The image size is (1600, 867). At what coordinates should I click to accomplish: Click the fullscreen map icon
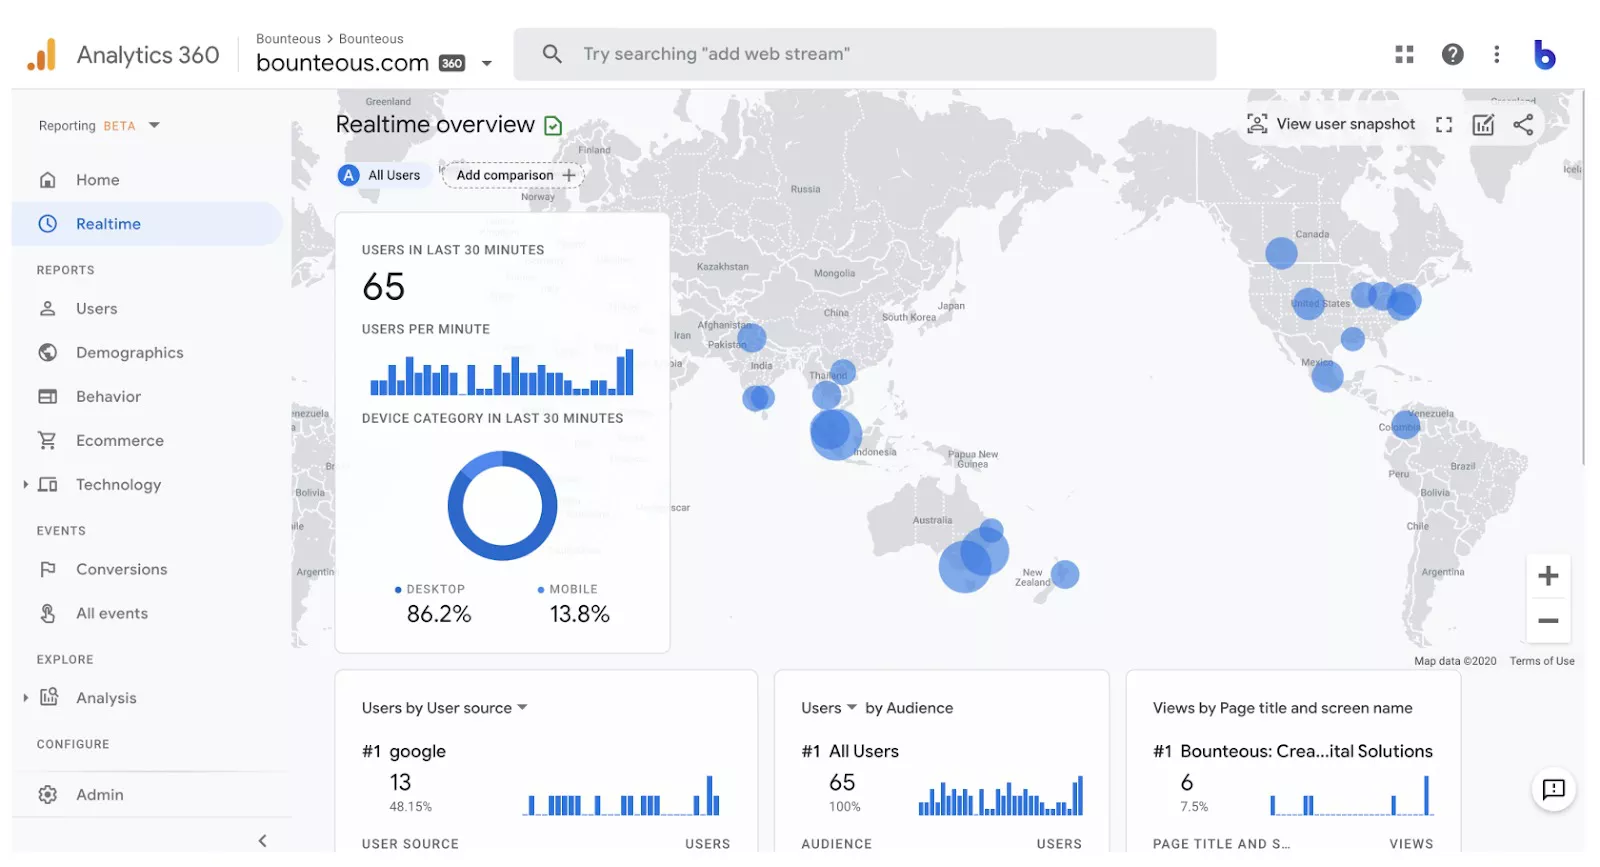pyautogui.click(x=1443, y=125)
